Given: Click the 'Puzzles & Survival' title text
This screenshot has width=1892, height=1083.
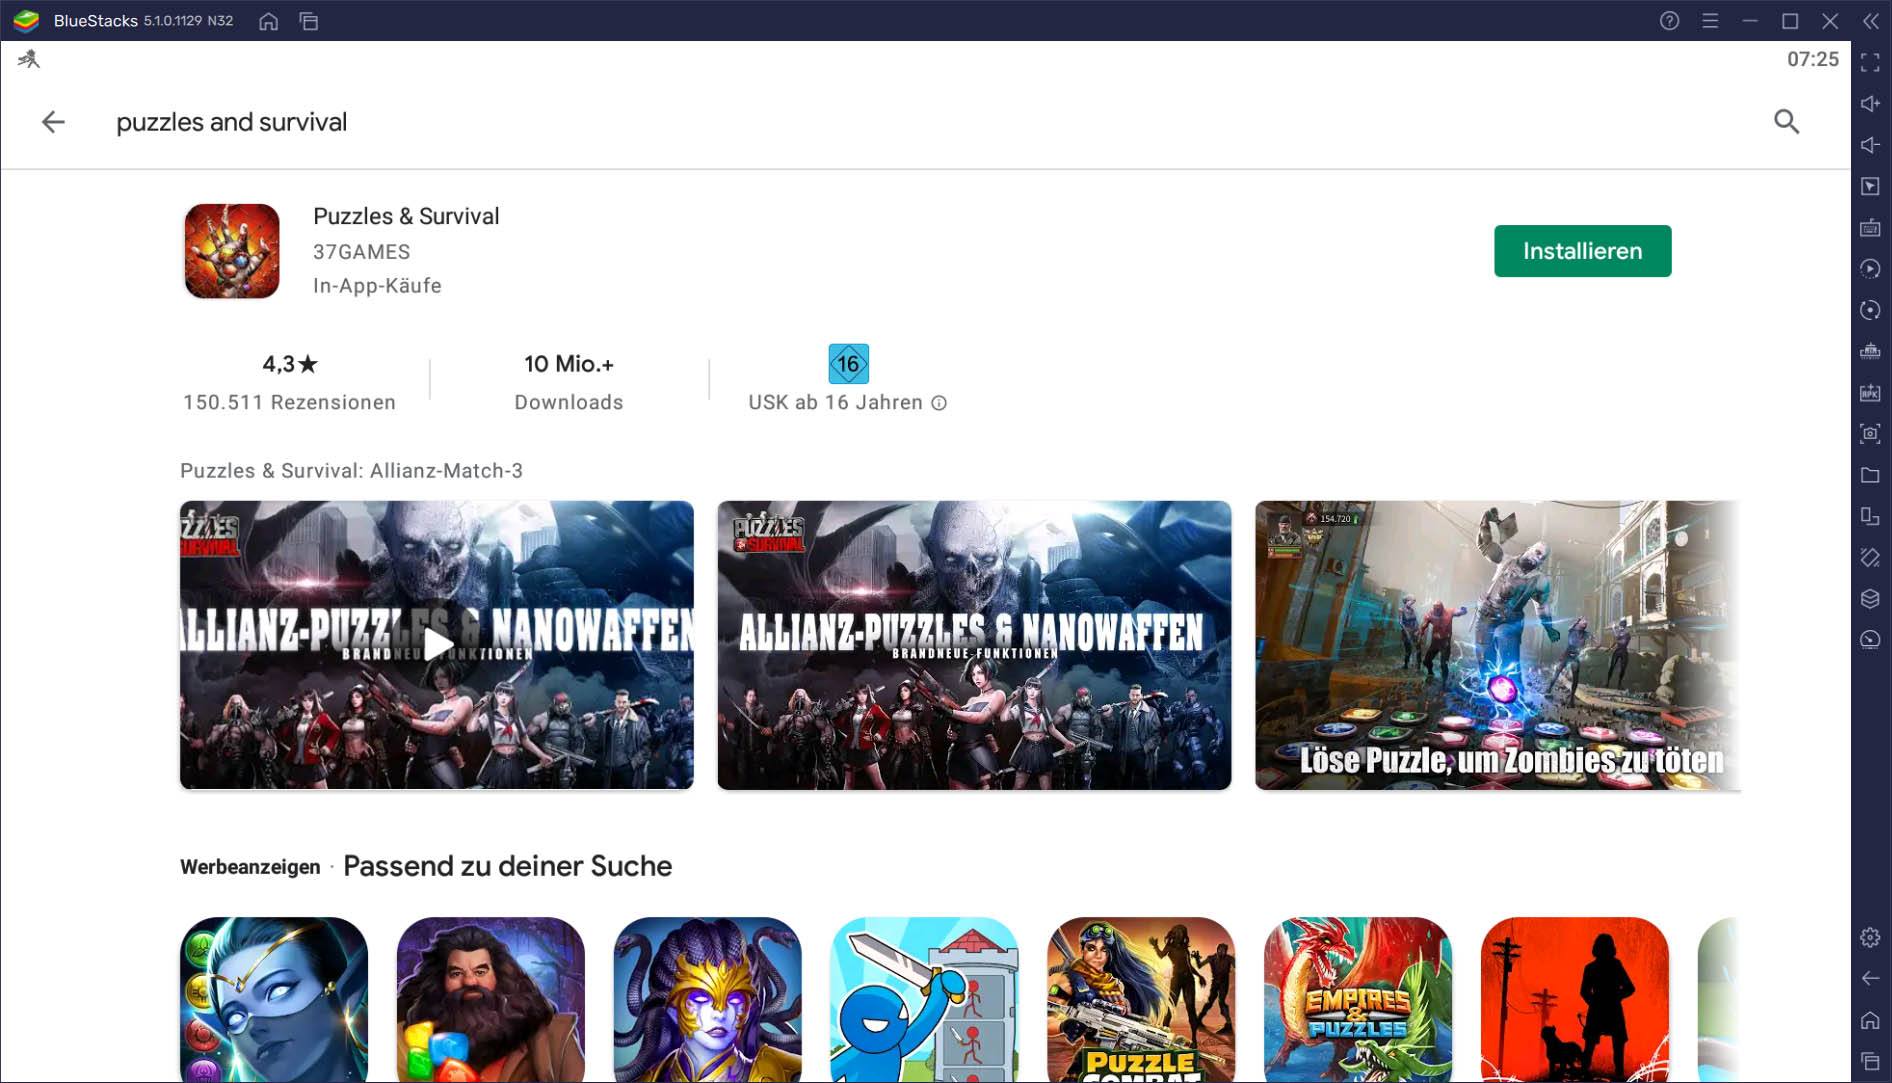Looking at the screenshot, I should pos(406,216).
